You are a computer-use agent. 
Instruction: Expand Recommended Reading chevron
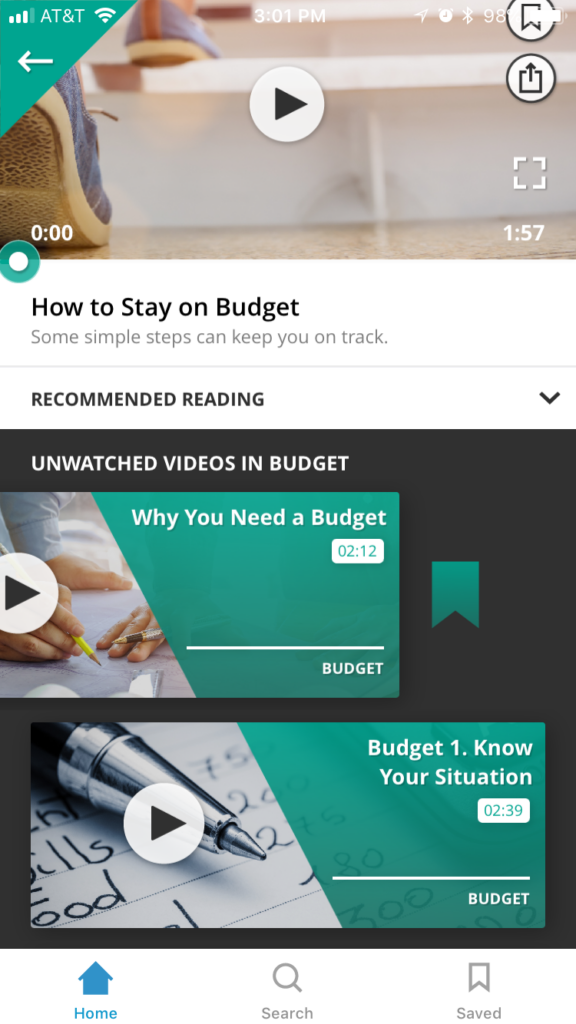[x=550, y=398]
